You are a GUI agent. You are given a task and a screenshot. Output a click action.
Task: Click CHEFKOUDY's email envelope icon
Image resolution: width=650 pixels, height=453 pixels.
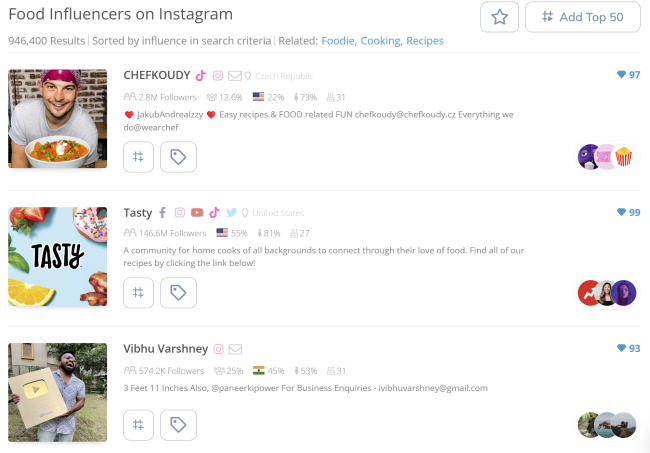coord(235,76)
